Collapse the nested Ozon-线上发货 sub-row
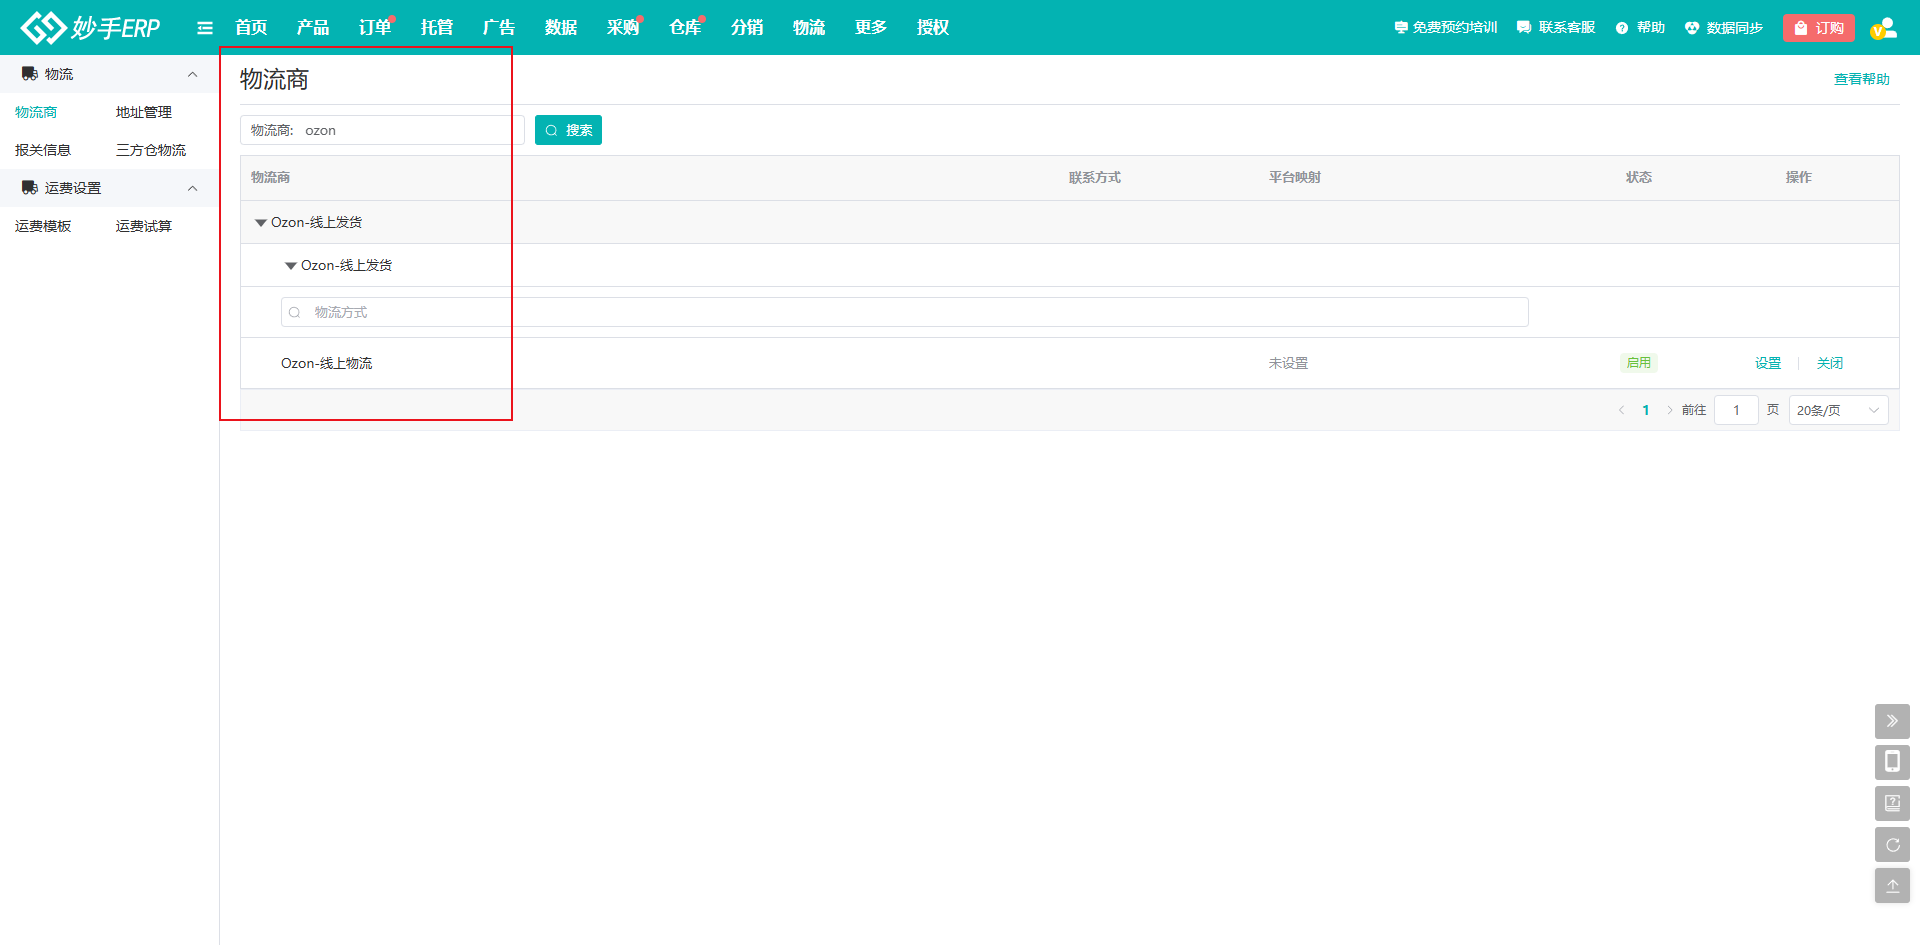The image size is (1920, 945). tap(291, 266)
